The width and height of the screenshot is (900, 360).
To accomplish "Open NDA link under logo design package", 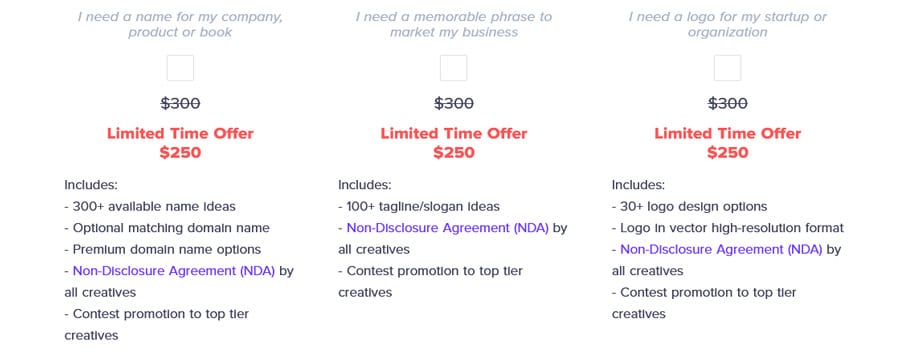I will [x=721, y=250].
